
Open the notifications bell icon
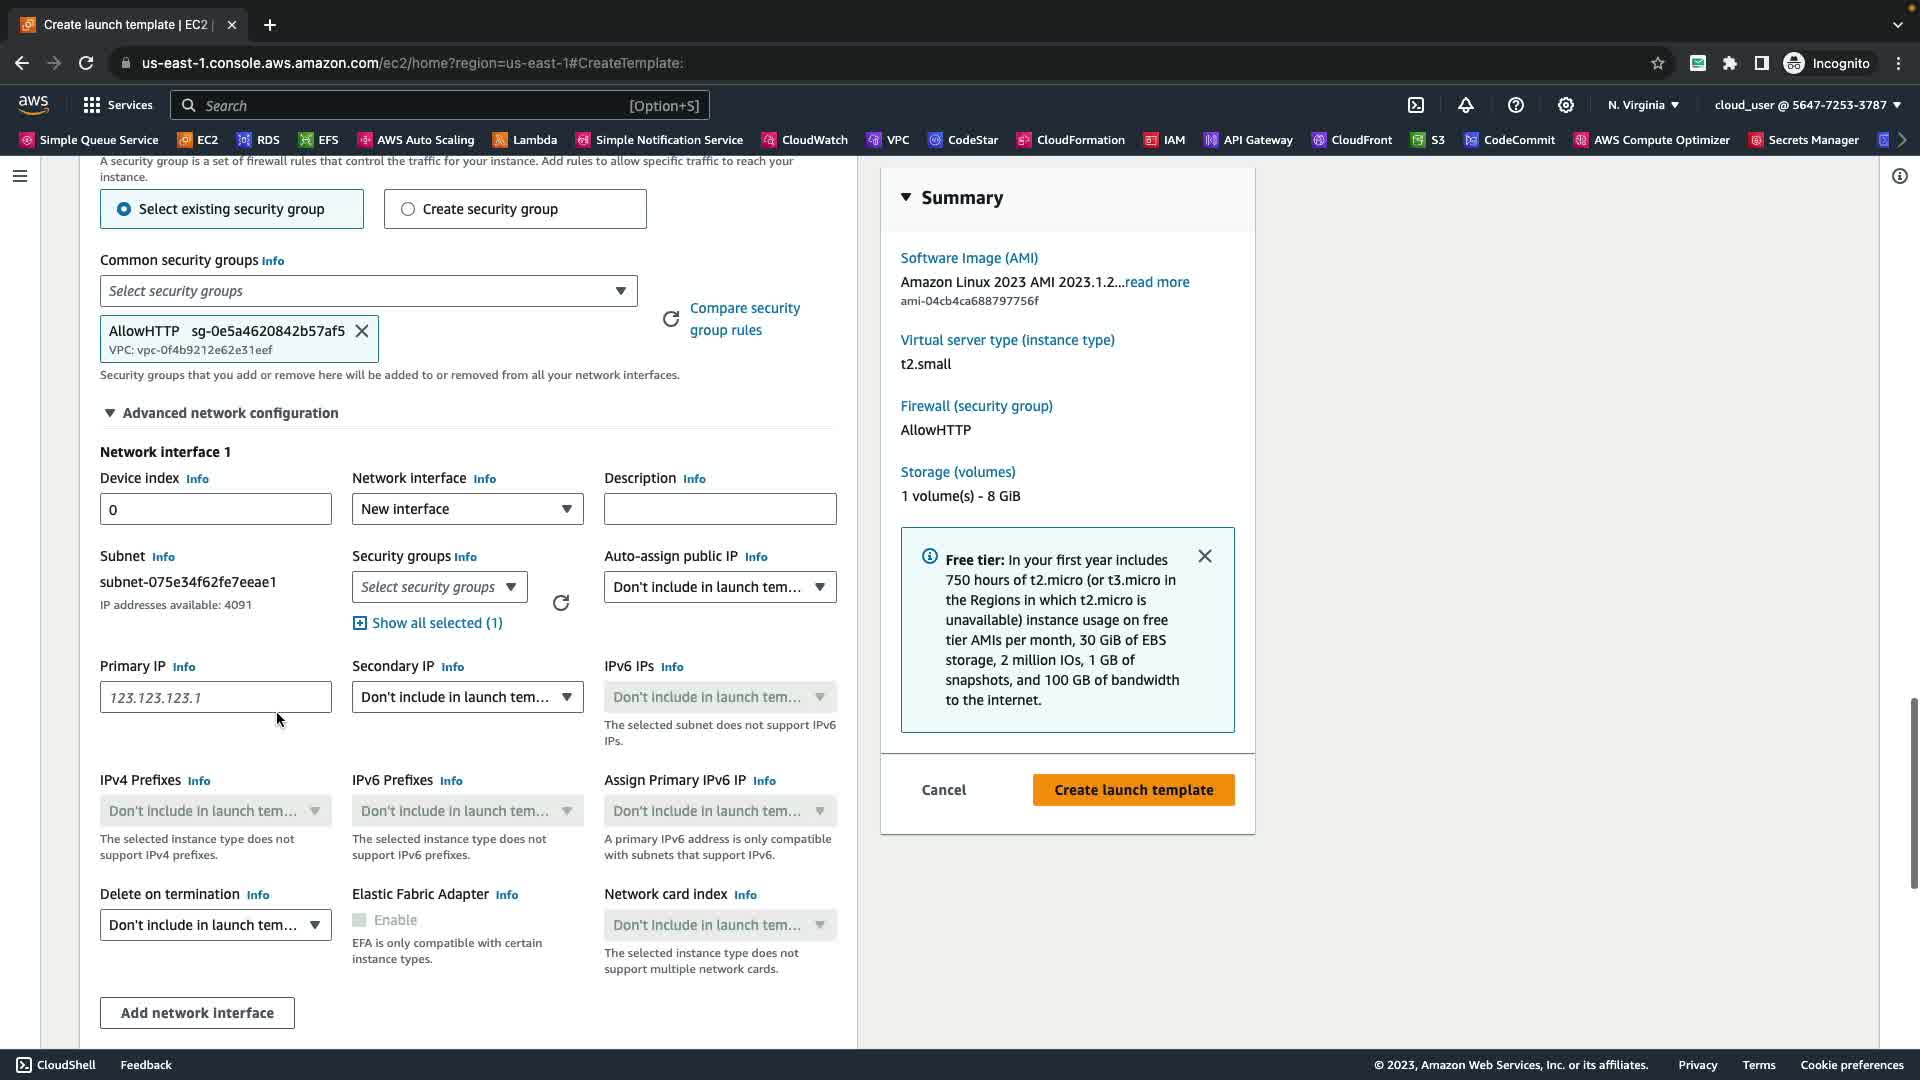(1465, 105)
